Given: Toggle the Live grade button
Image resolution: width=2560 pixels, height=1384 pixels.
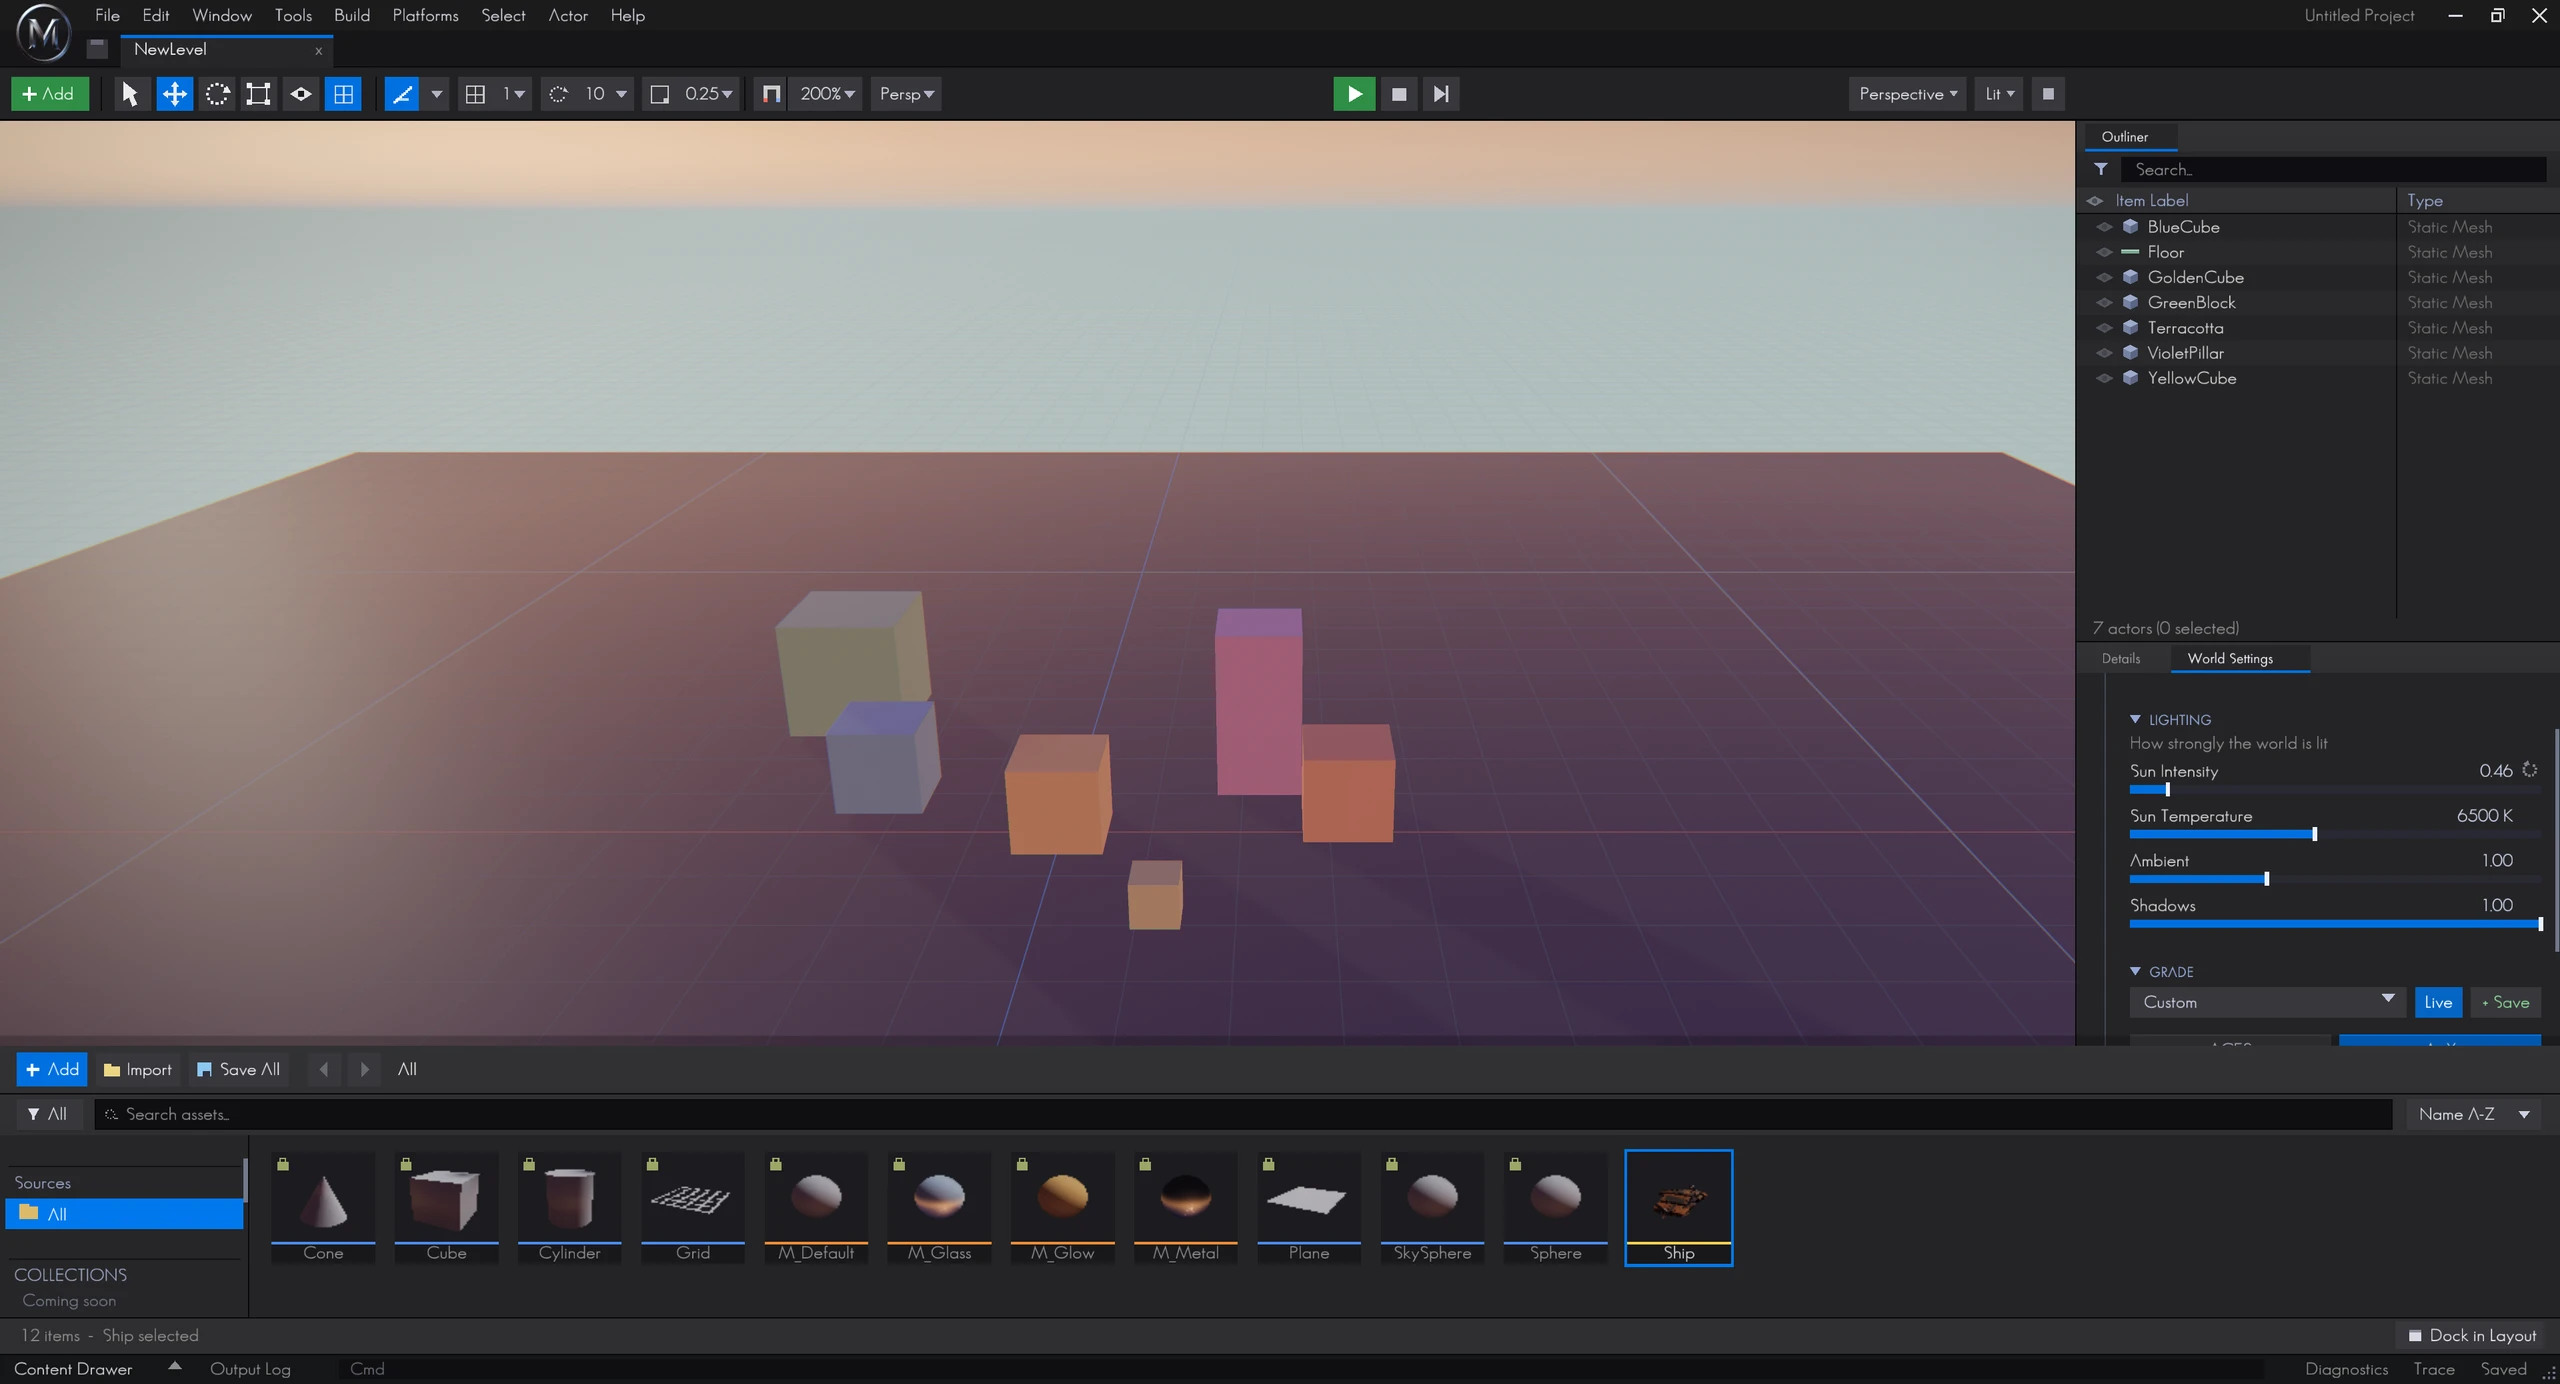Looking at the screenshot, I should tap(2438, 1002).
